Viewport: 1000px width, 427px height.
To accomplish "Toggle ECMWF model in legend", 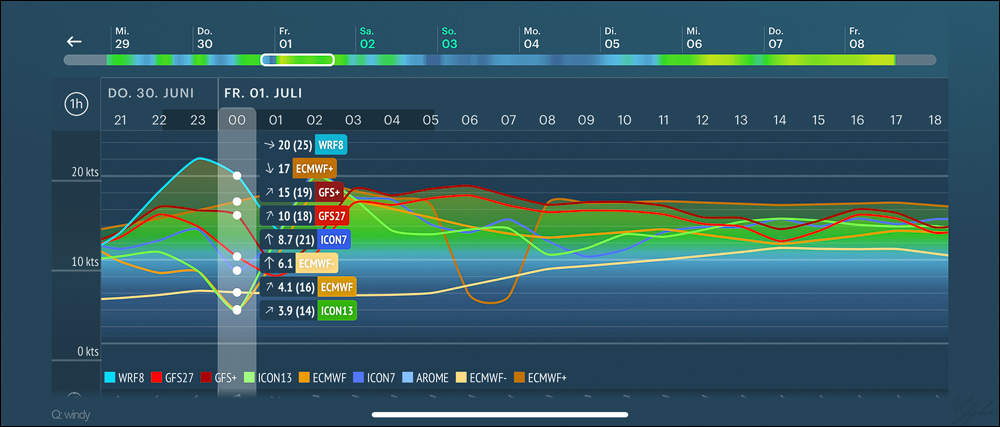I will pyautogui.click(x=322, y=377).
